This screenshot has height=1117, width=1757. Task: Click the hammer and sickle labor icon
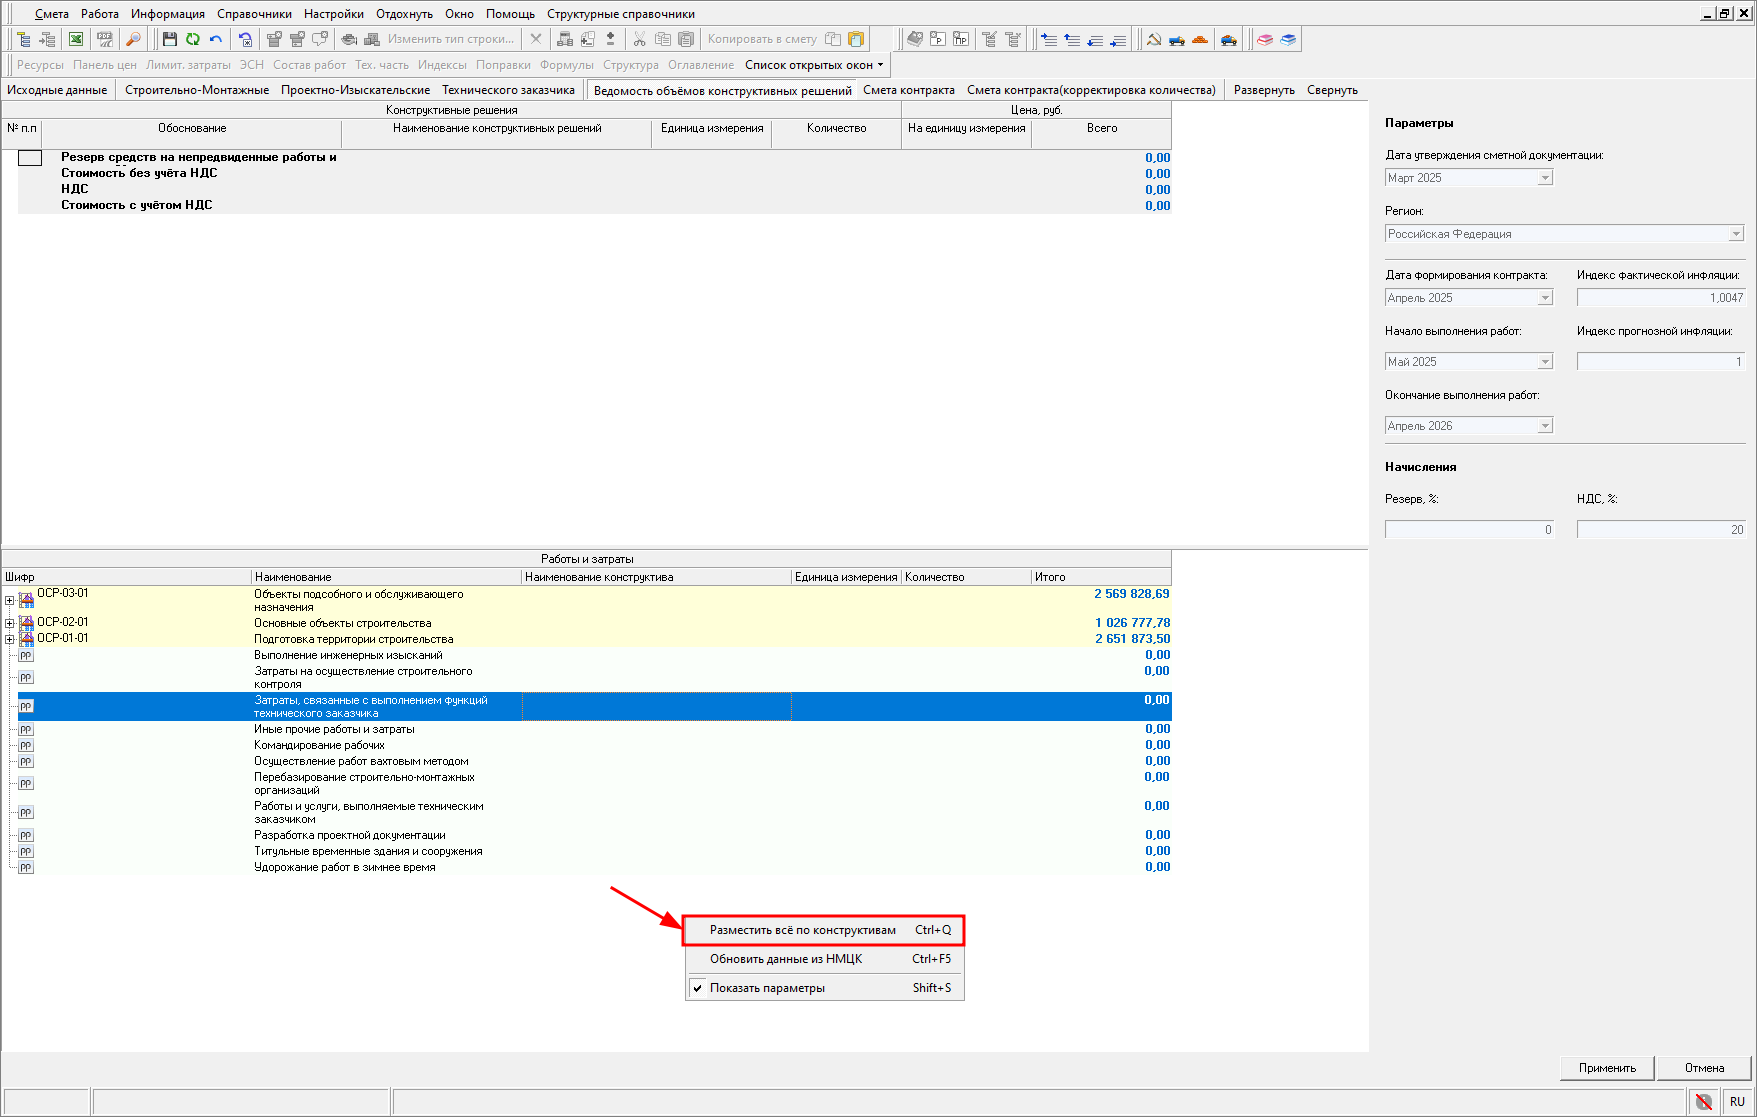pyautogui.click(x=1154, y=39)
